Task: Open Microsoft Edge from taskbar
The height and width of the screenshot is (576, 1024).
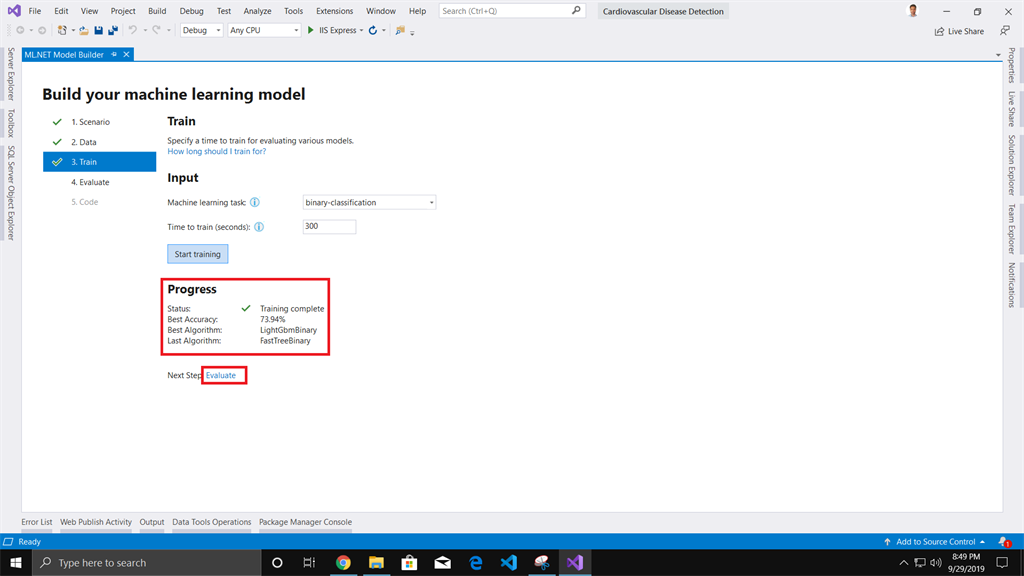Action: point(476,562)
